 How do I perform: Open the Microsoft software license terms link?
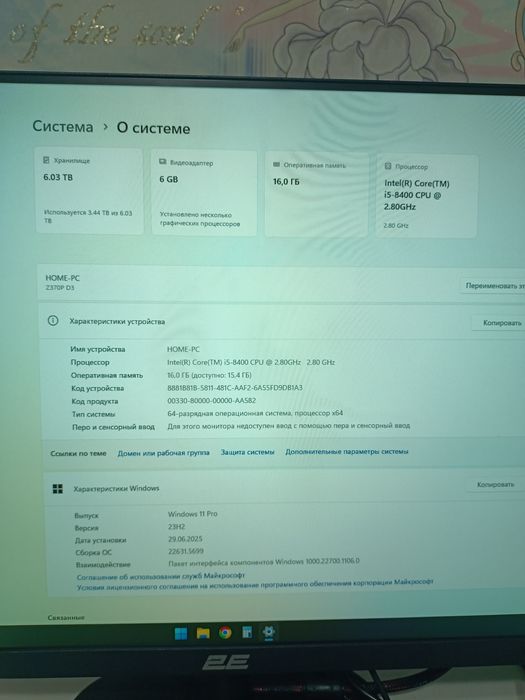255,584
